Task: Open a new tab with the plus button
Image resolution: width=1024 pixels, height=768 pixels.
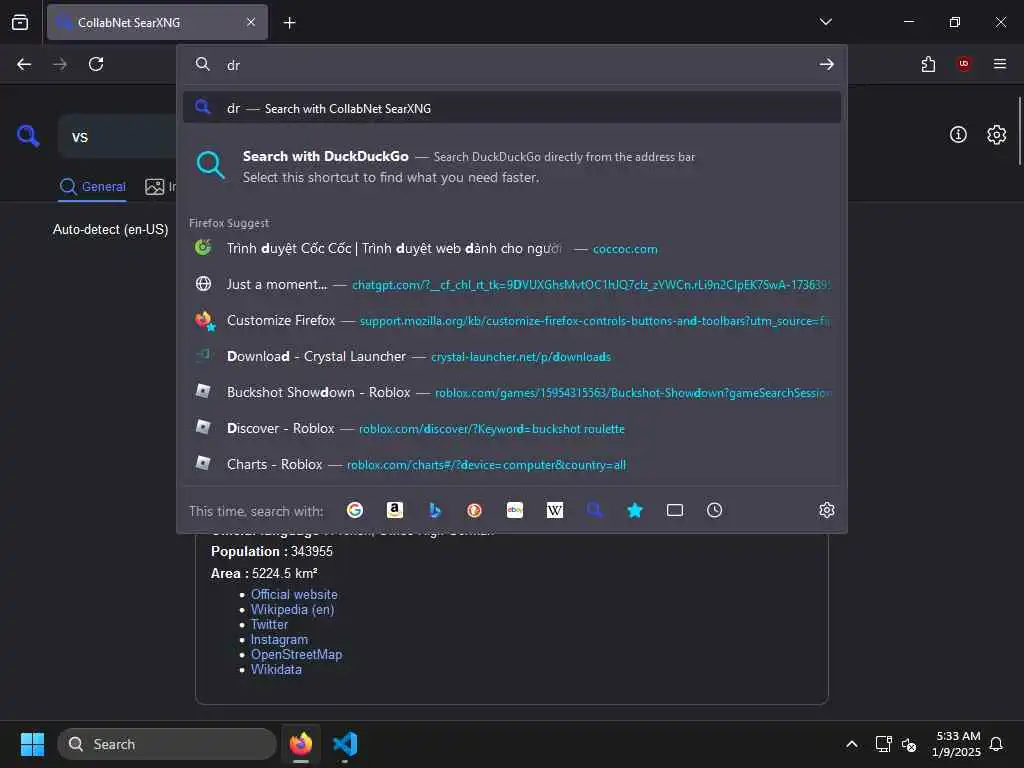Action: click(289, 23)
